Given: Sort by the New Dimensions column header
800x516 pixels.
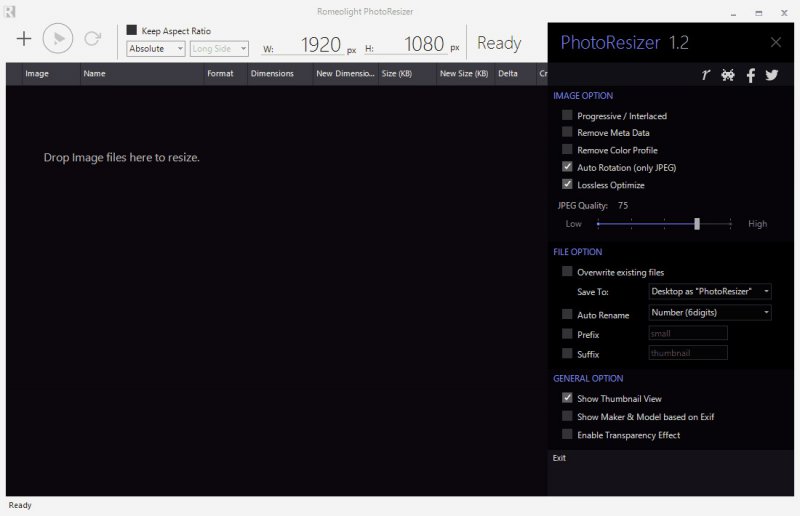Looking at the screenshot, I should (x=345, y=73).
